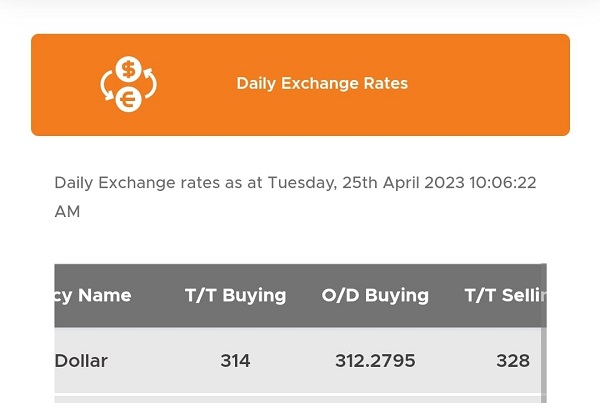Click the 328 T/T Selling value
600x403 pixels.
pos(513,361)
